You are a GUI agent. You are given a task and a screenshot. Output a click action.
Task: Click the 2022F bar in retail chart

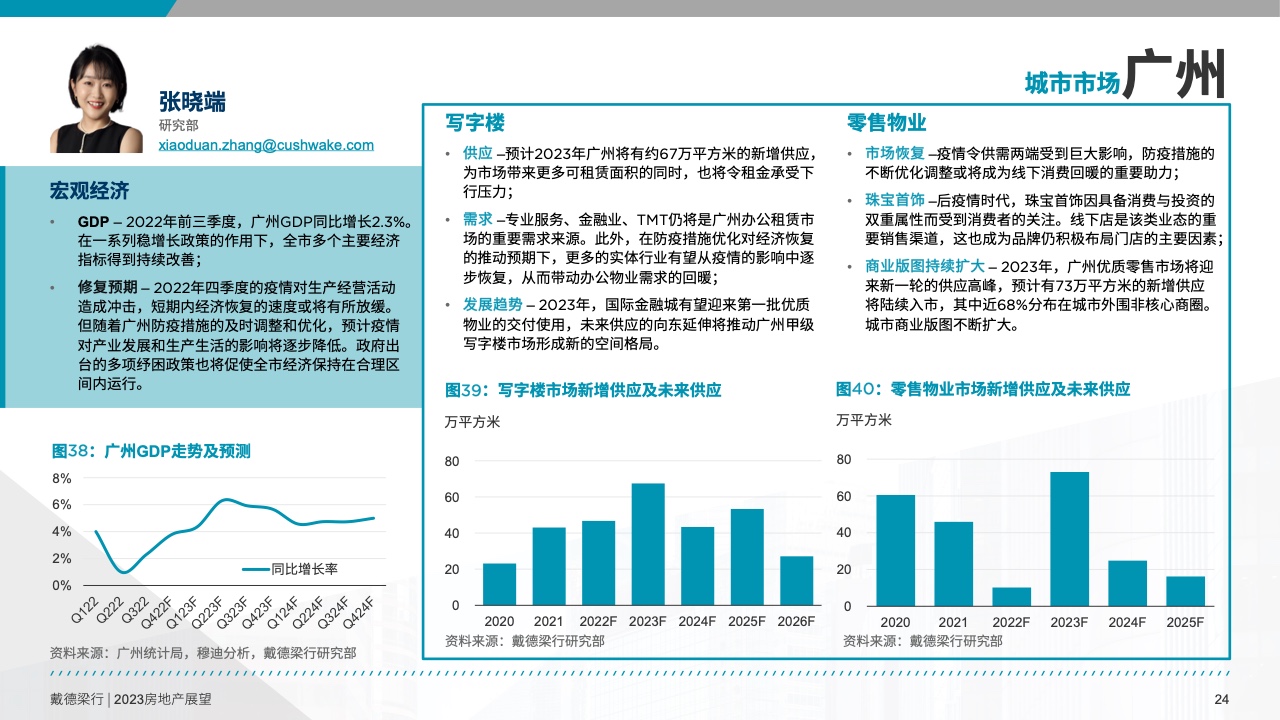[1012, 596]
